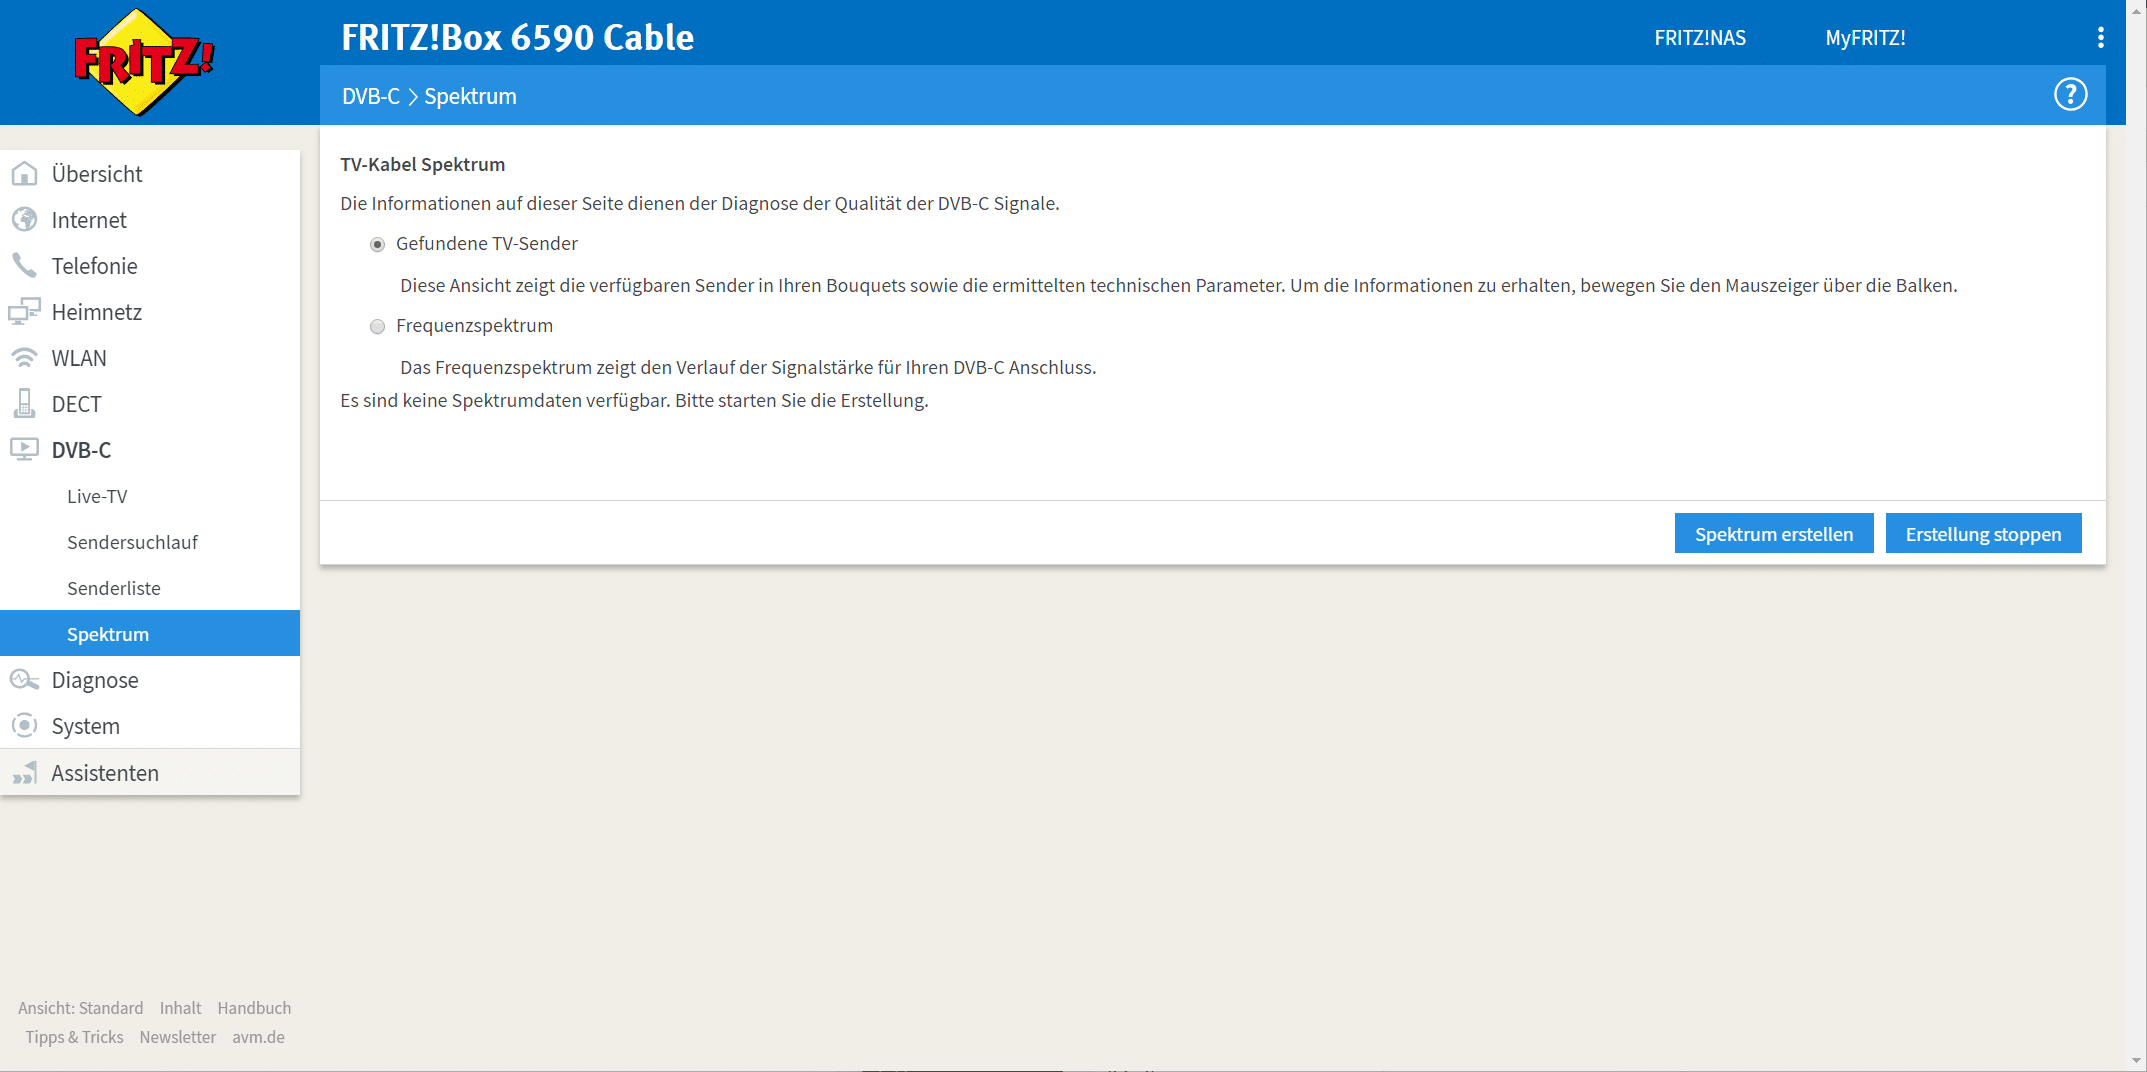This screenshot has width=2147, height=1072.
Task: Click the Diagnose icon in sidebar
Action: [x=24, y=680]
